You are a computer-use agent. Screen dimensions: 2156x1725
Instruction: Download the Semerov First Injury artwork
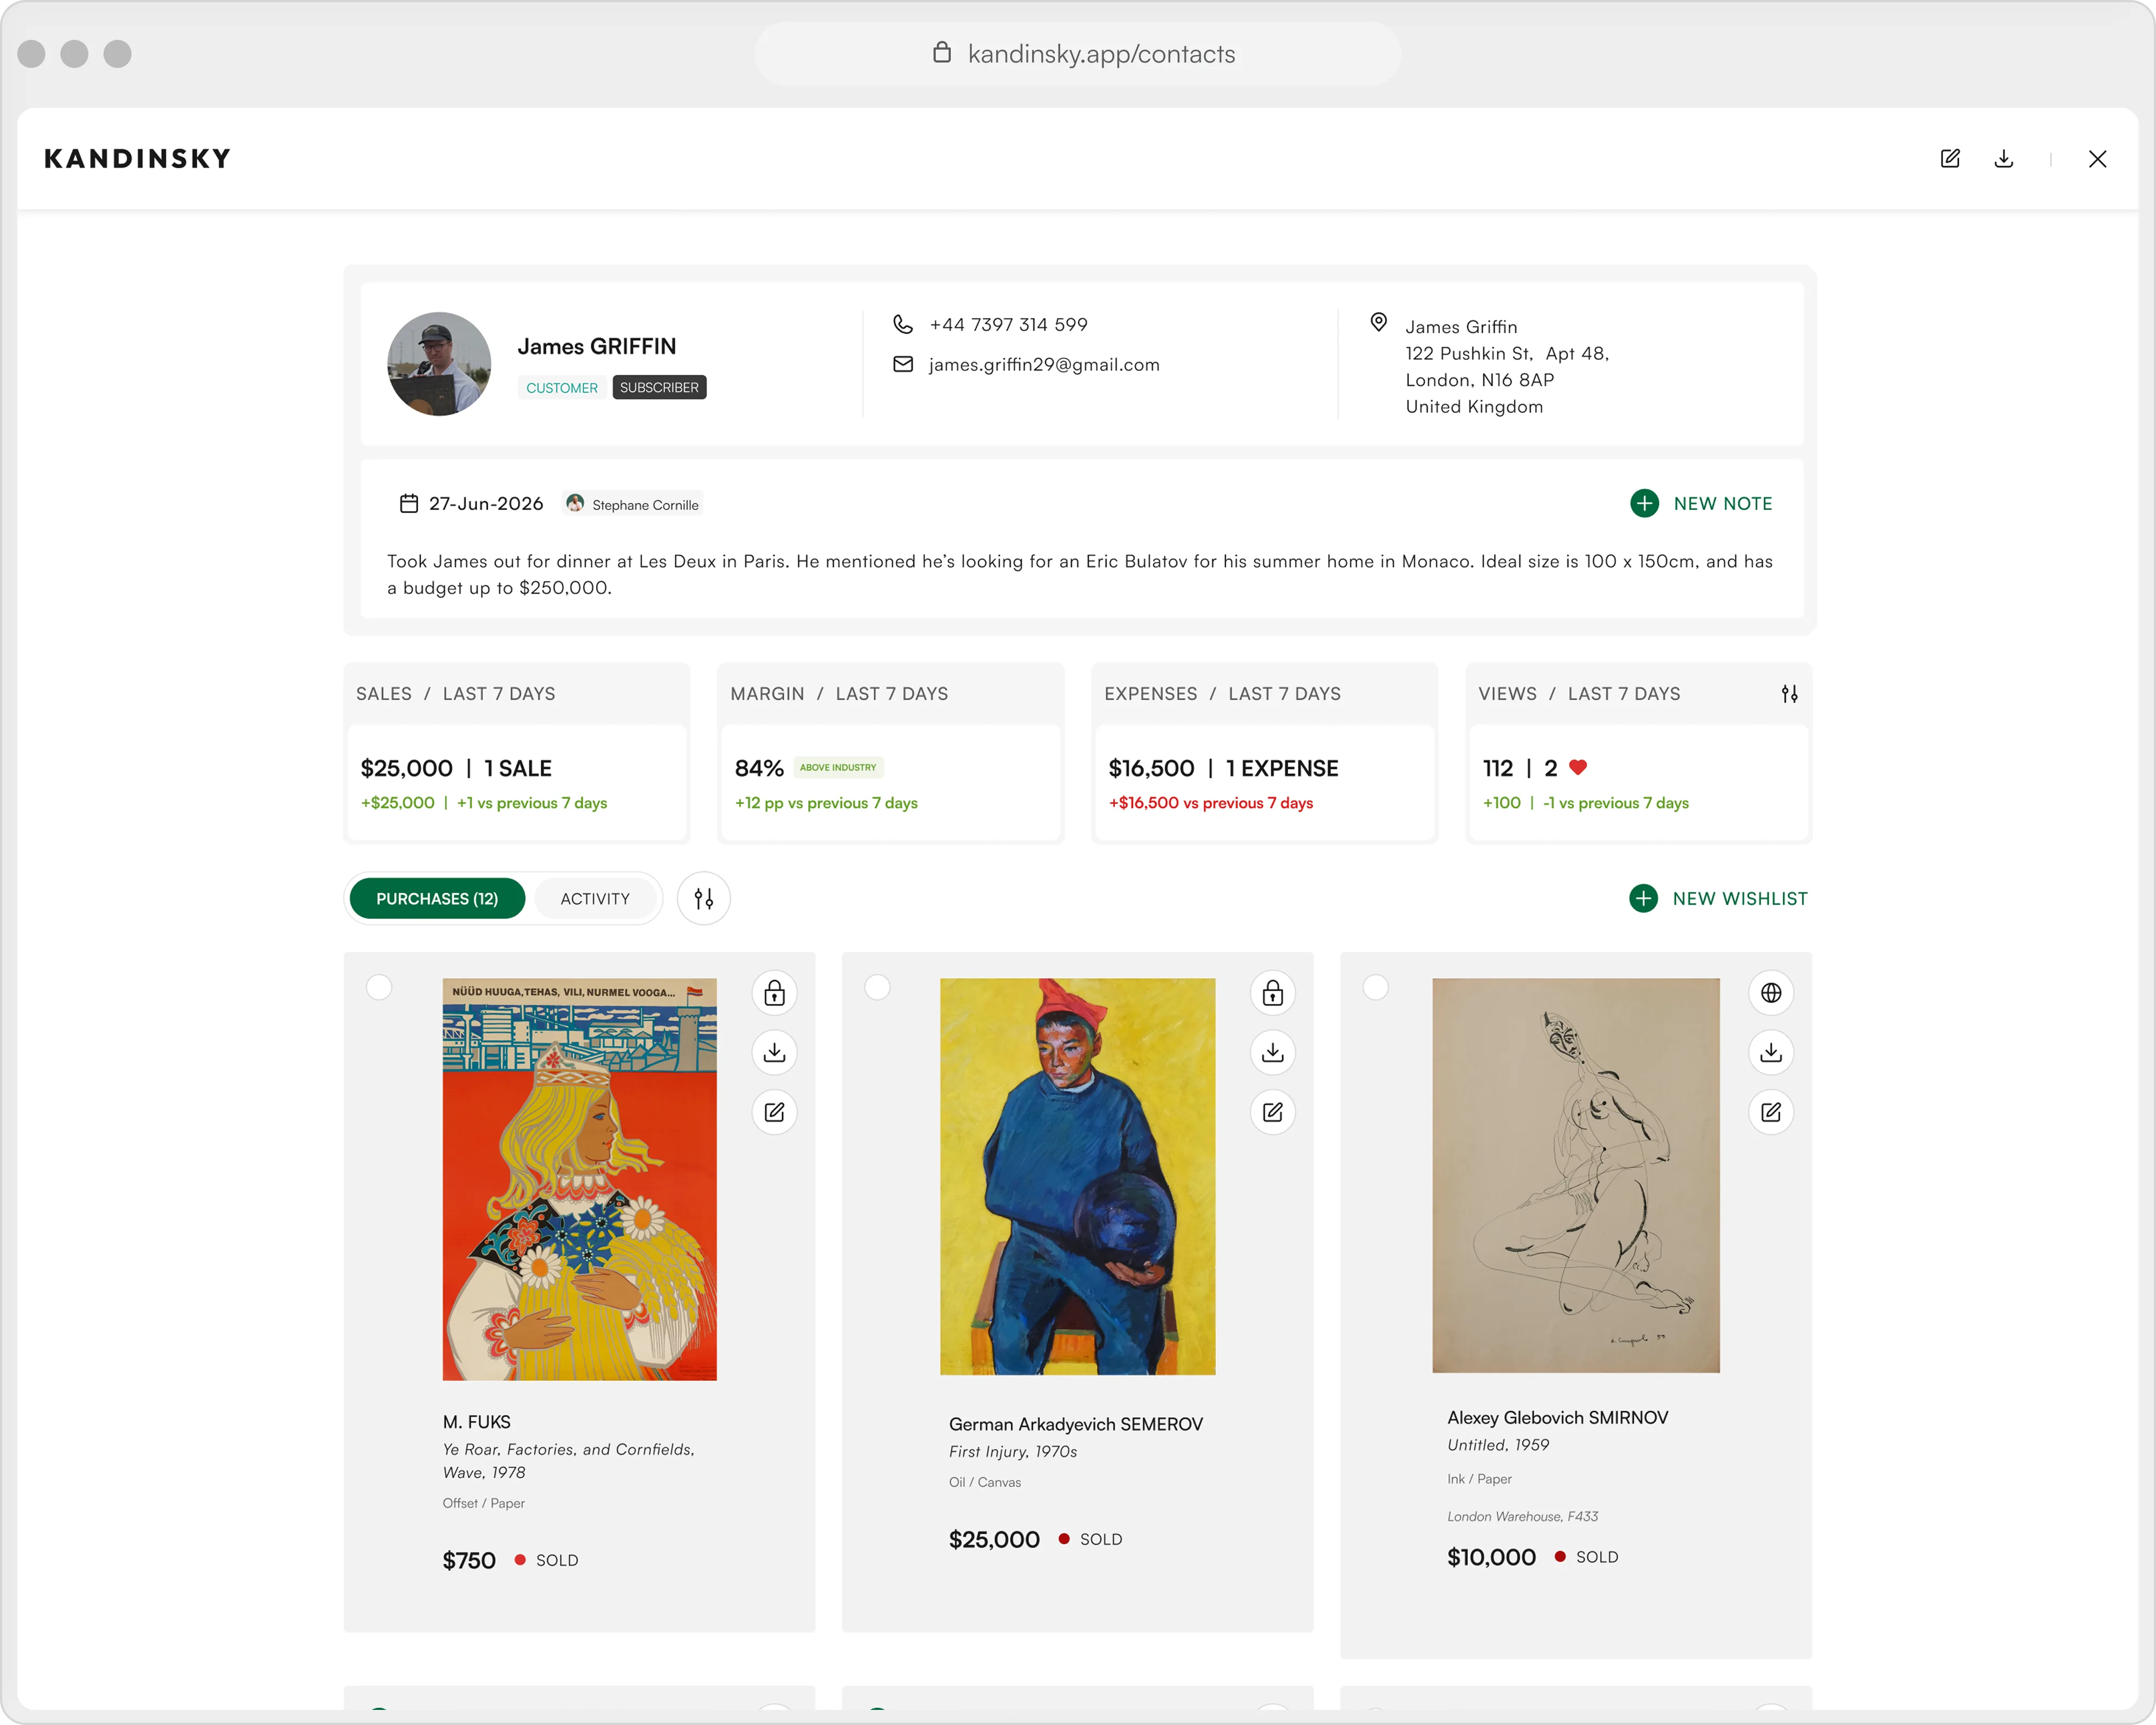coord(1272,1052)
